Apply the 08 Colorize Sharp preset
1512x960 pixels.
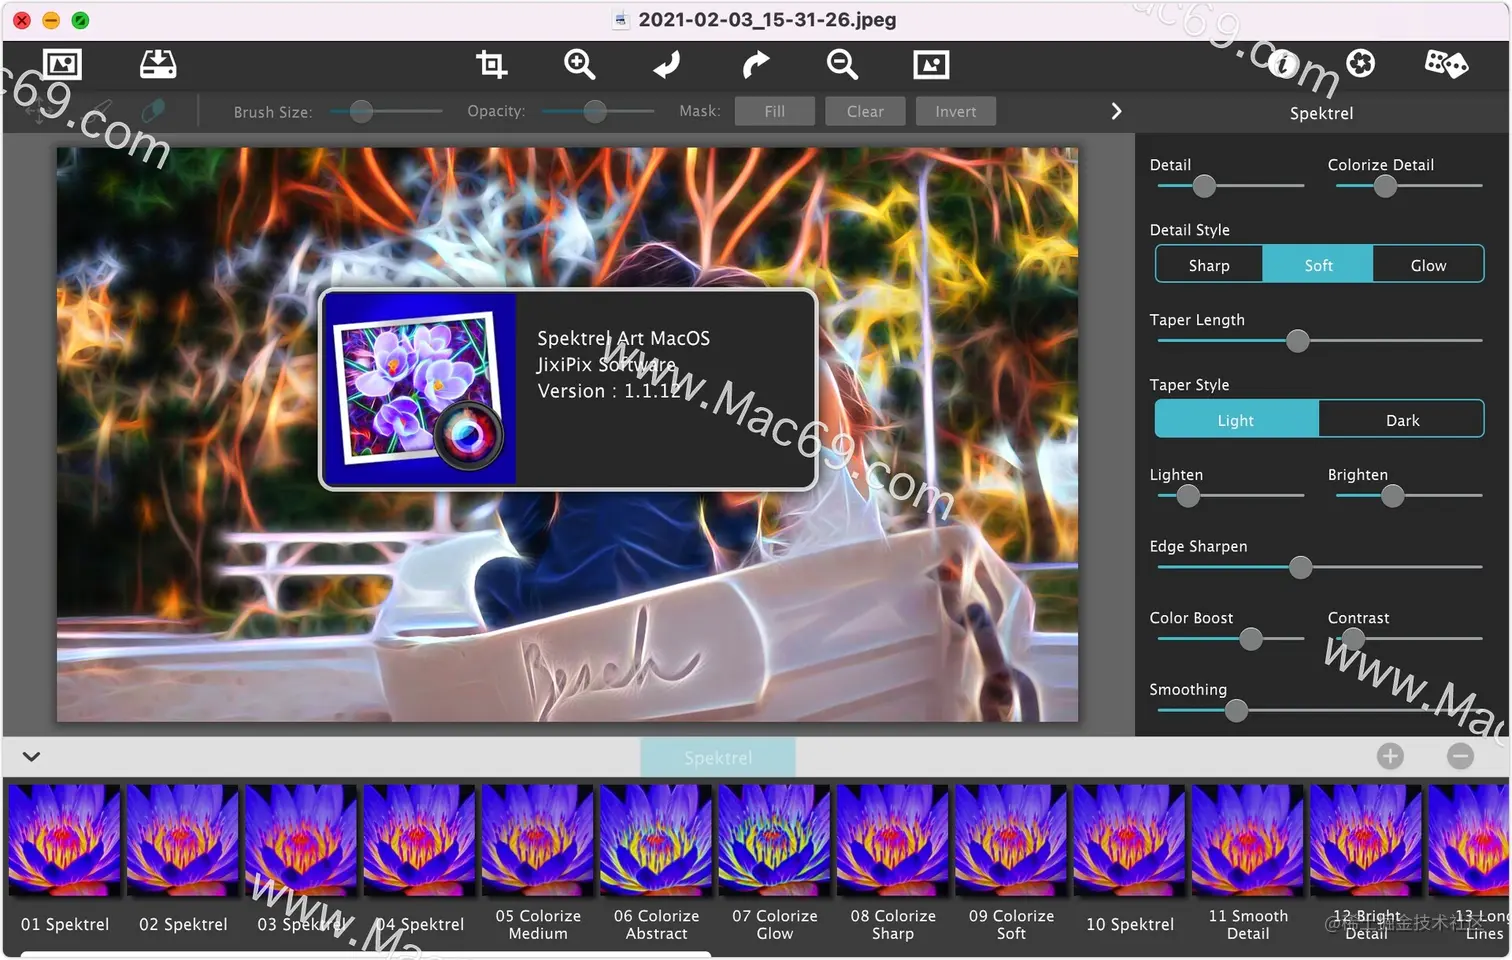coord(892,840)
